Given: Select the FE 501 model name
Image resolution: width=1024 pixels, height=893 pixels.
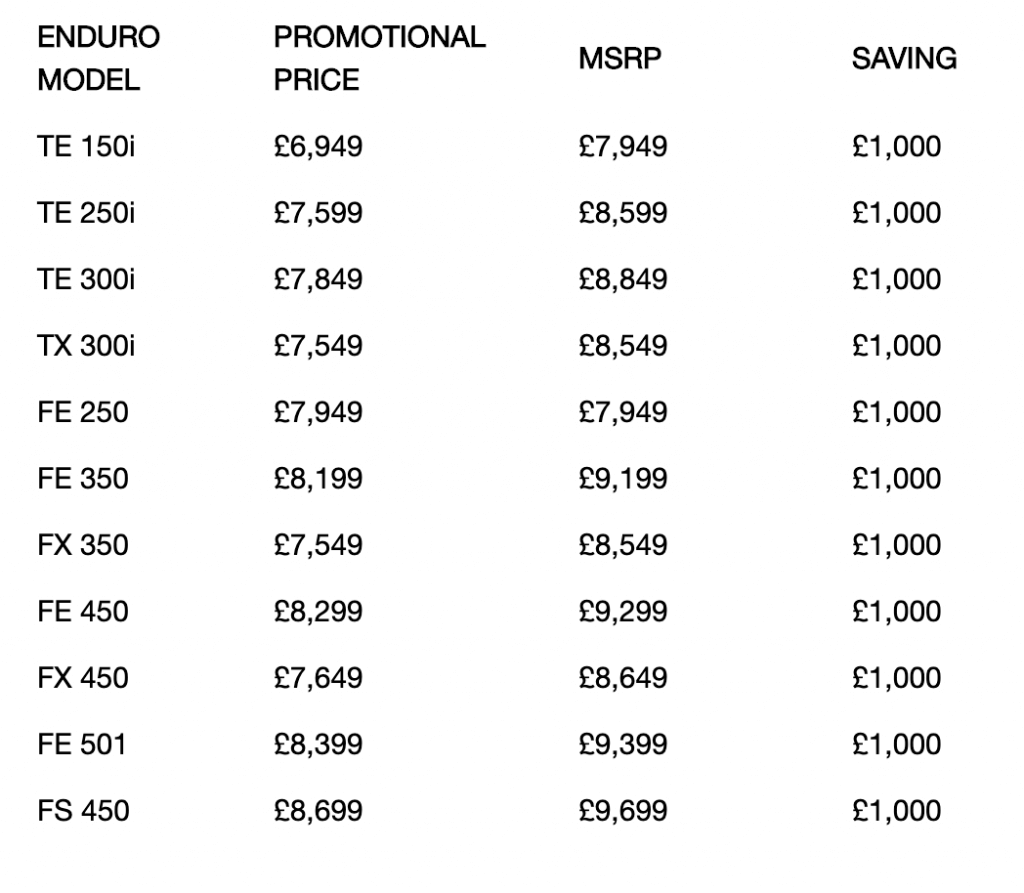Looking at the screenshot, I should coord(82,744).
